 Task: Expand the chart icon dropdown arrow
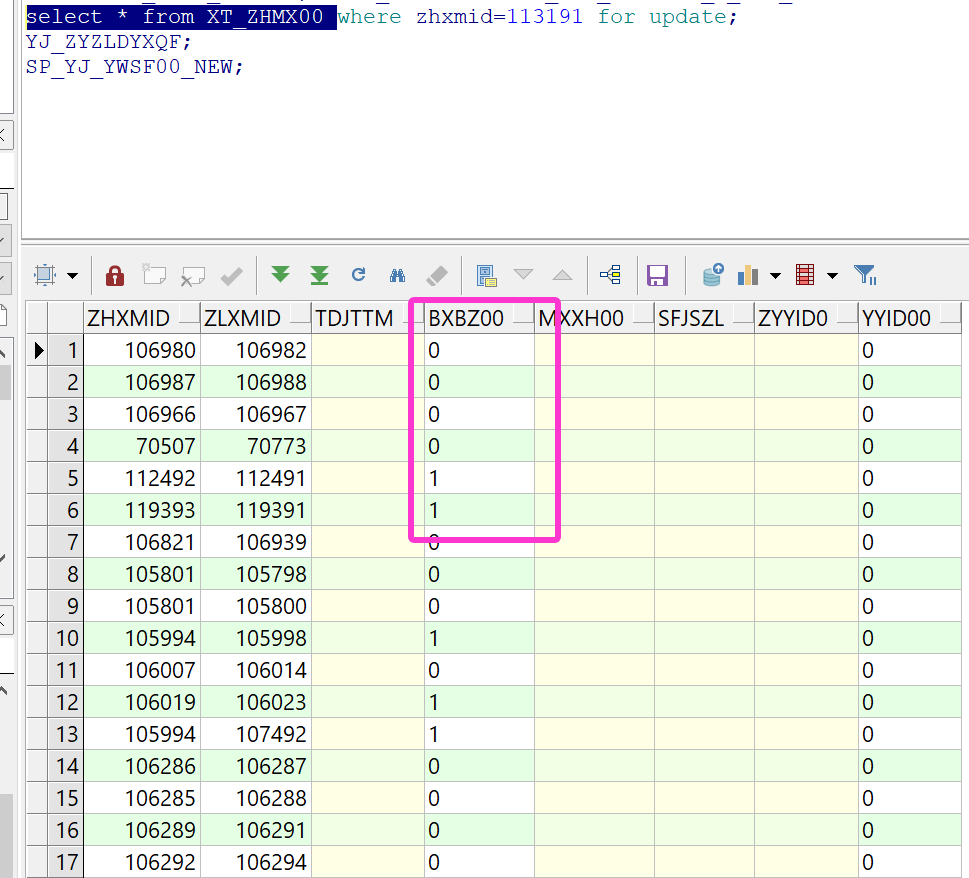coord(775,276)
